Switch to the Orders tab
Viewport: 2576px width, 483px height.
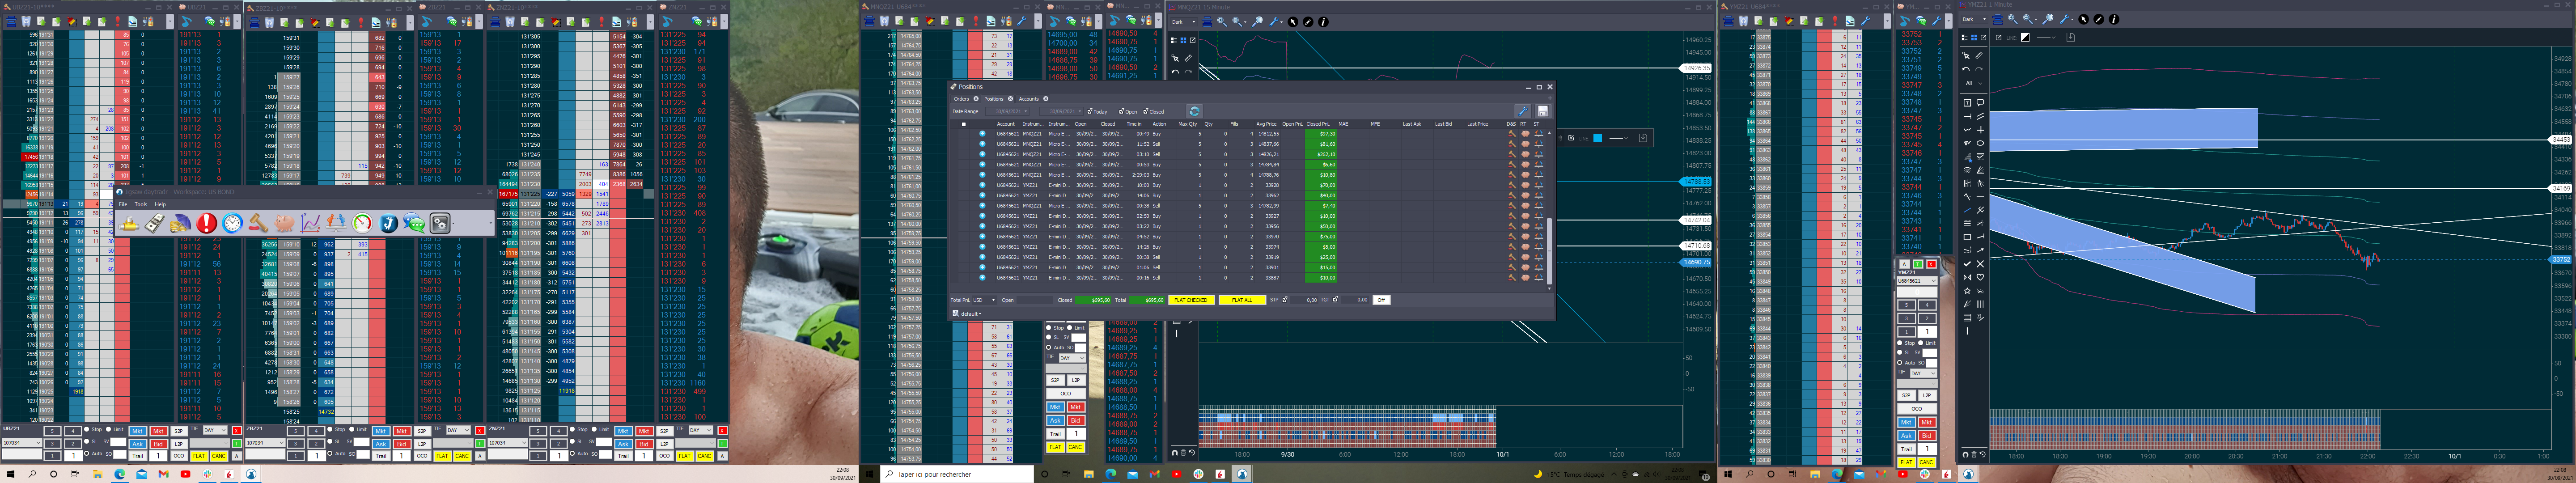(962, 99)
